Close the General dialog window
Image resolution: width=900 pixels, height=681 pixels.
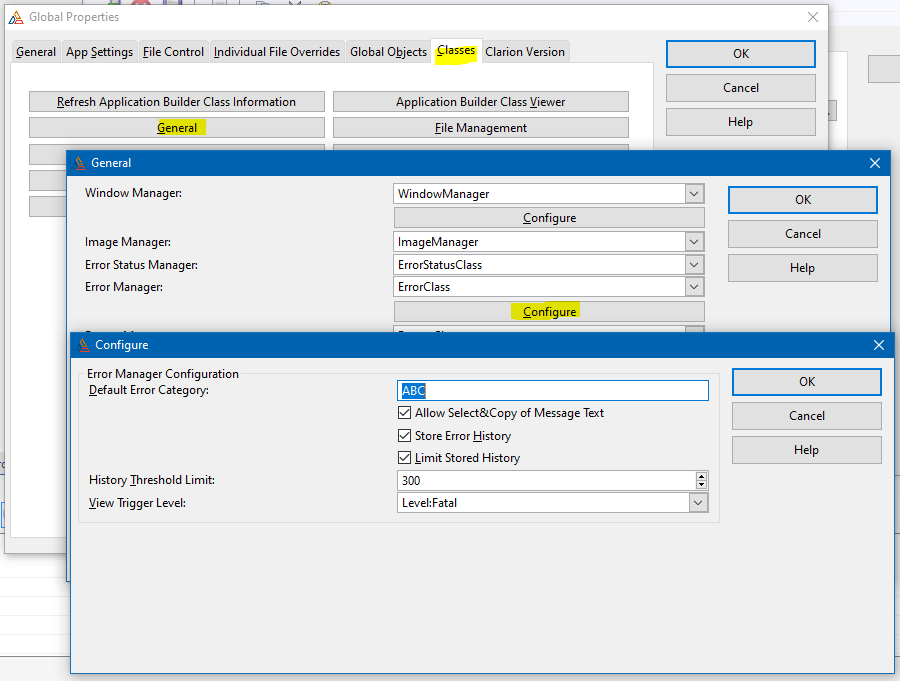click(875, 163)
